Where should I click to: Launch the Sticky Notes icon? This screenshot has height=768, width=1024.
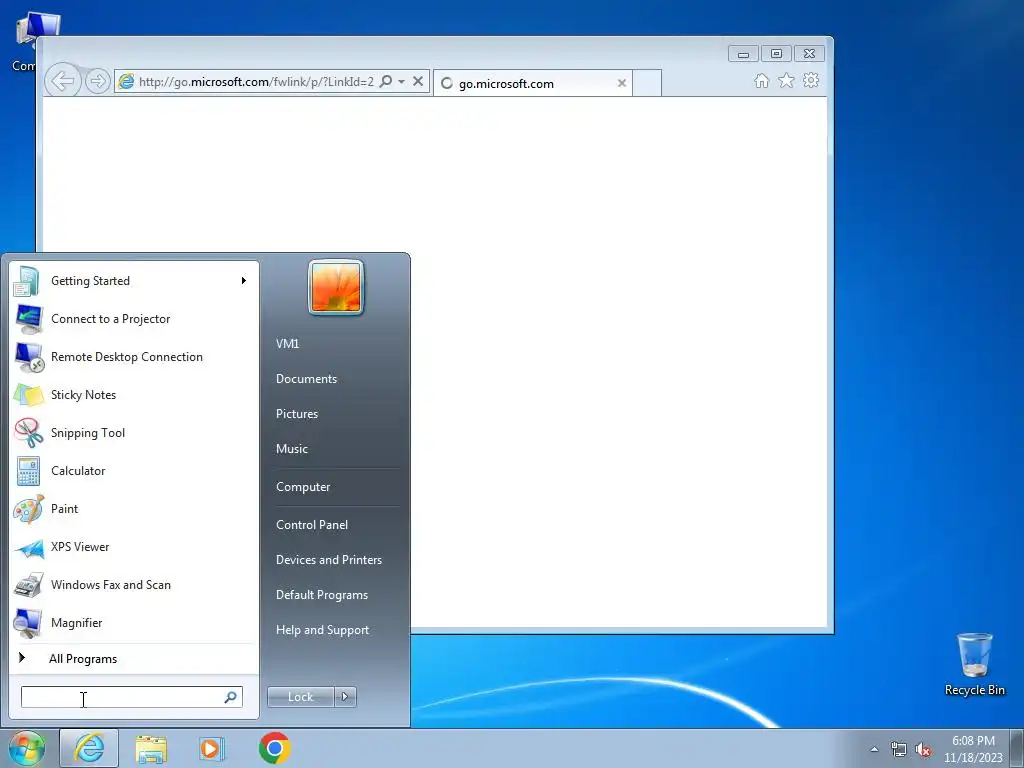click(x=28, y=395)
